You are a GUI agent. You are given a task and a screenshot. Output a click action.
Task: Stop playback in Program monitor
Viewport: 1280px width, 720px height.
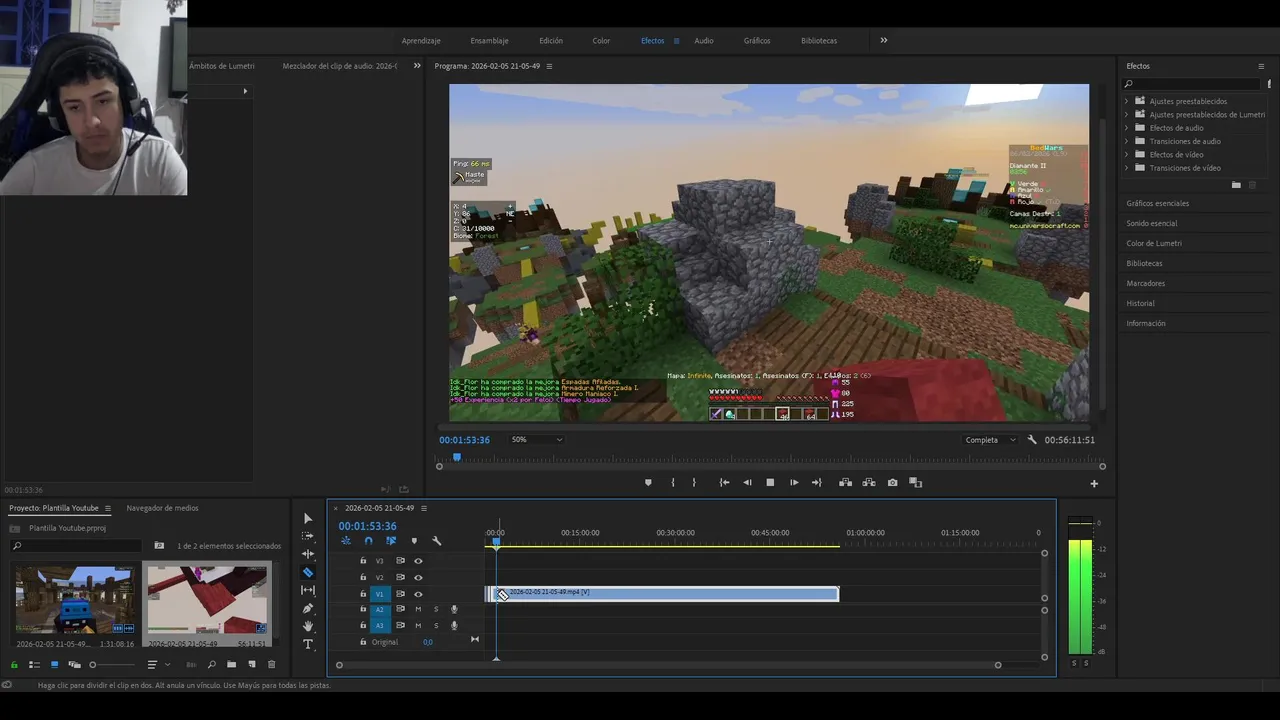pyautogui.click(x=770, y=483)
